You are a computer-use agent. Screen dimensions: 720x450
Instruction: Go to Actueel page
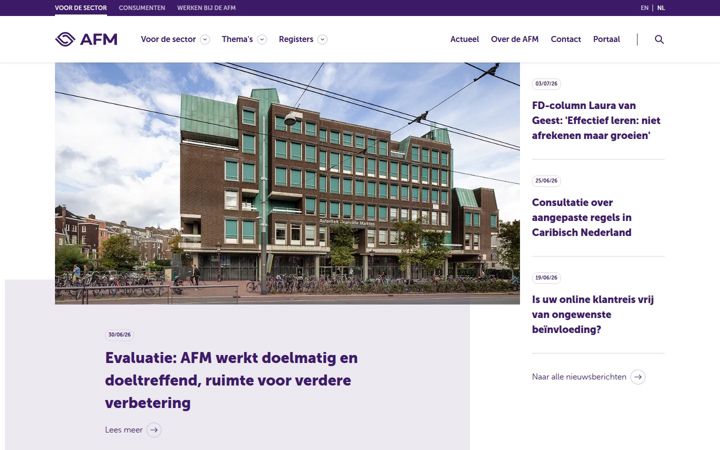click(x=464, y=39)
